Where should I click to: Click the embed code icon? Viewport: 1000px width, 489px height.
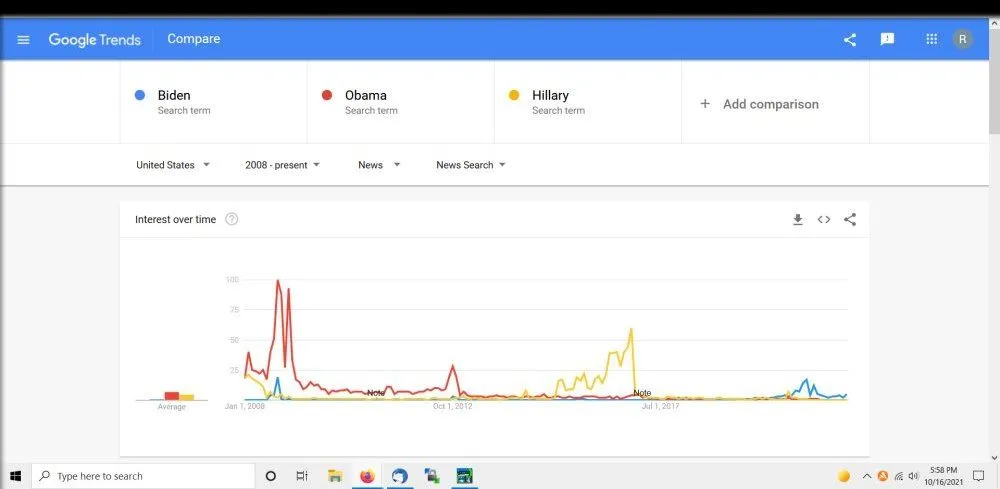(x=824, y=220)
